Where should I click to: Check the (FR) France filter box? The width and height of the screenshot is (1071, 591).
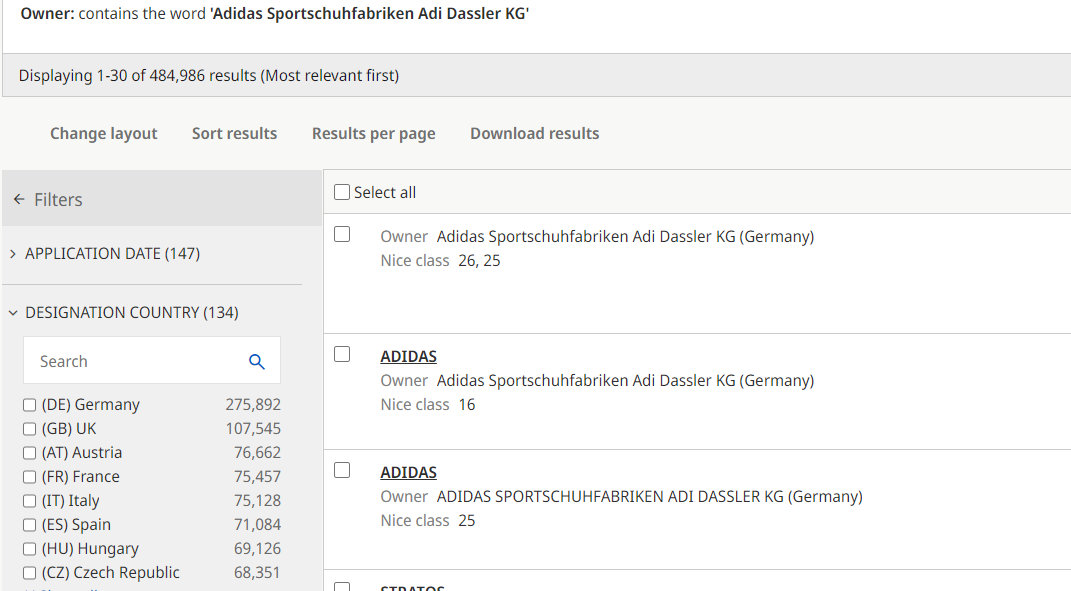[29, 477]
